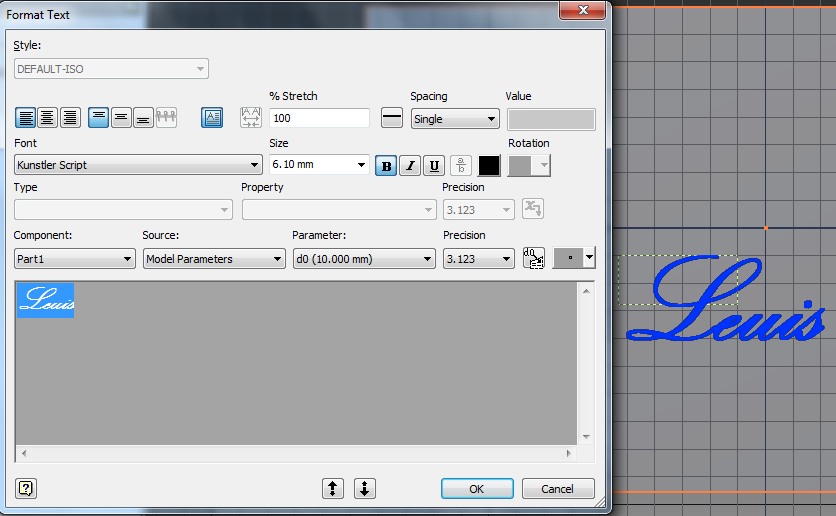This screenshot has height=516, width=836.
Task: Select bottom vertical justification
Action: point(143,117)
